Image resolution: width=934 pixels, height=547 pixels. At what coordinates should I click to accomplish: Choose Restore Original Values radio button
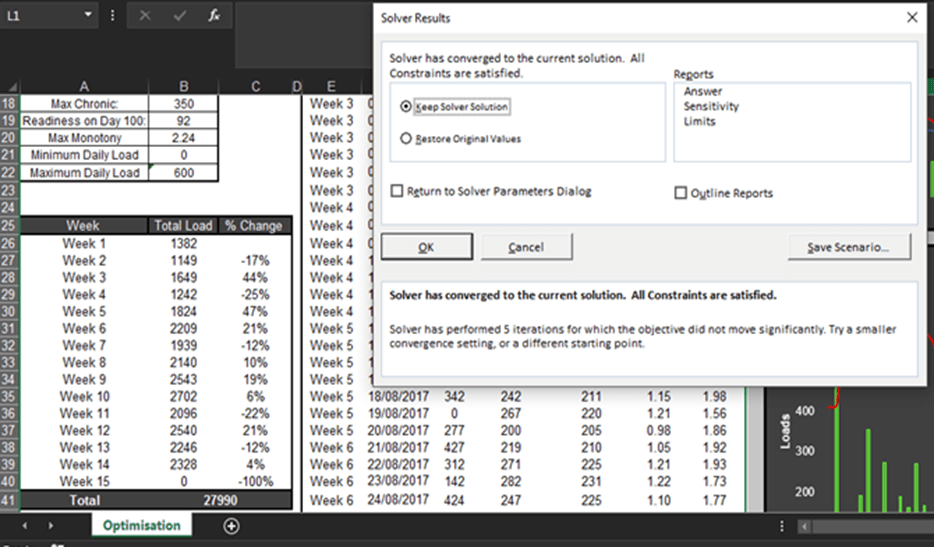point(406,139)
